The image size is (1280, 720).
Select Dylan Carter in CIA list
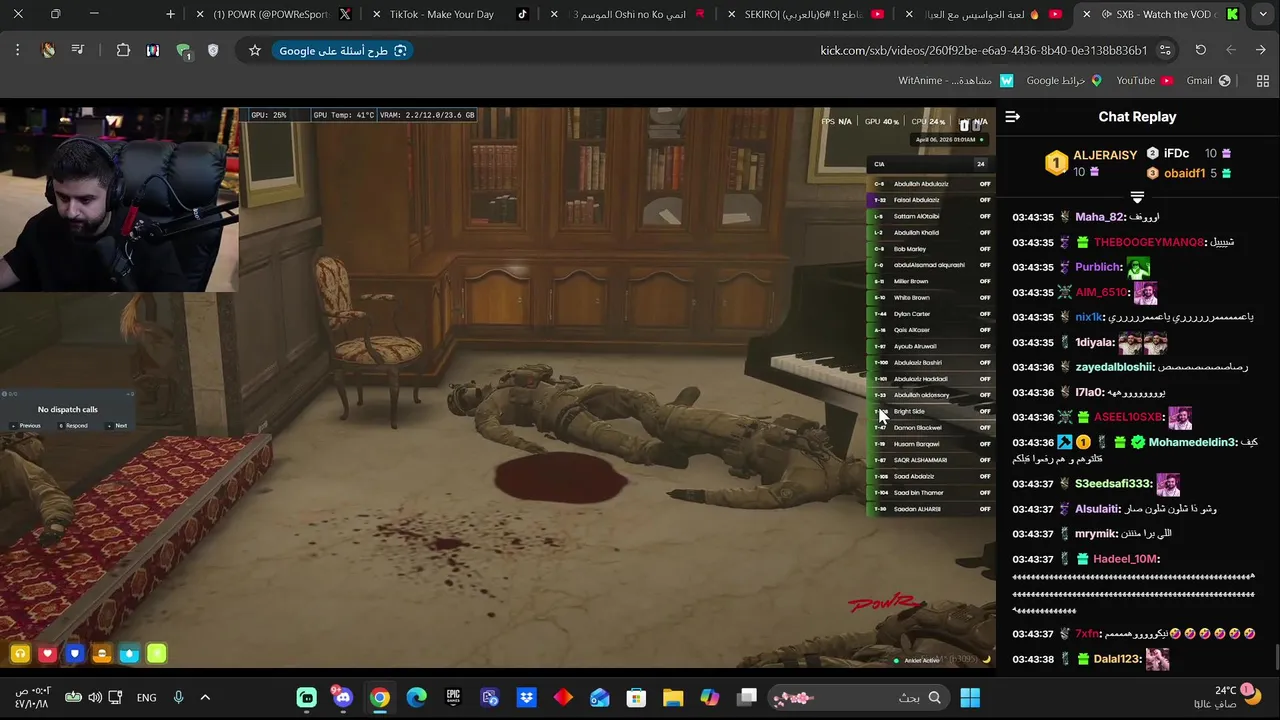[x=930, y=314]
